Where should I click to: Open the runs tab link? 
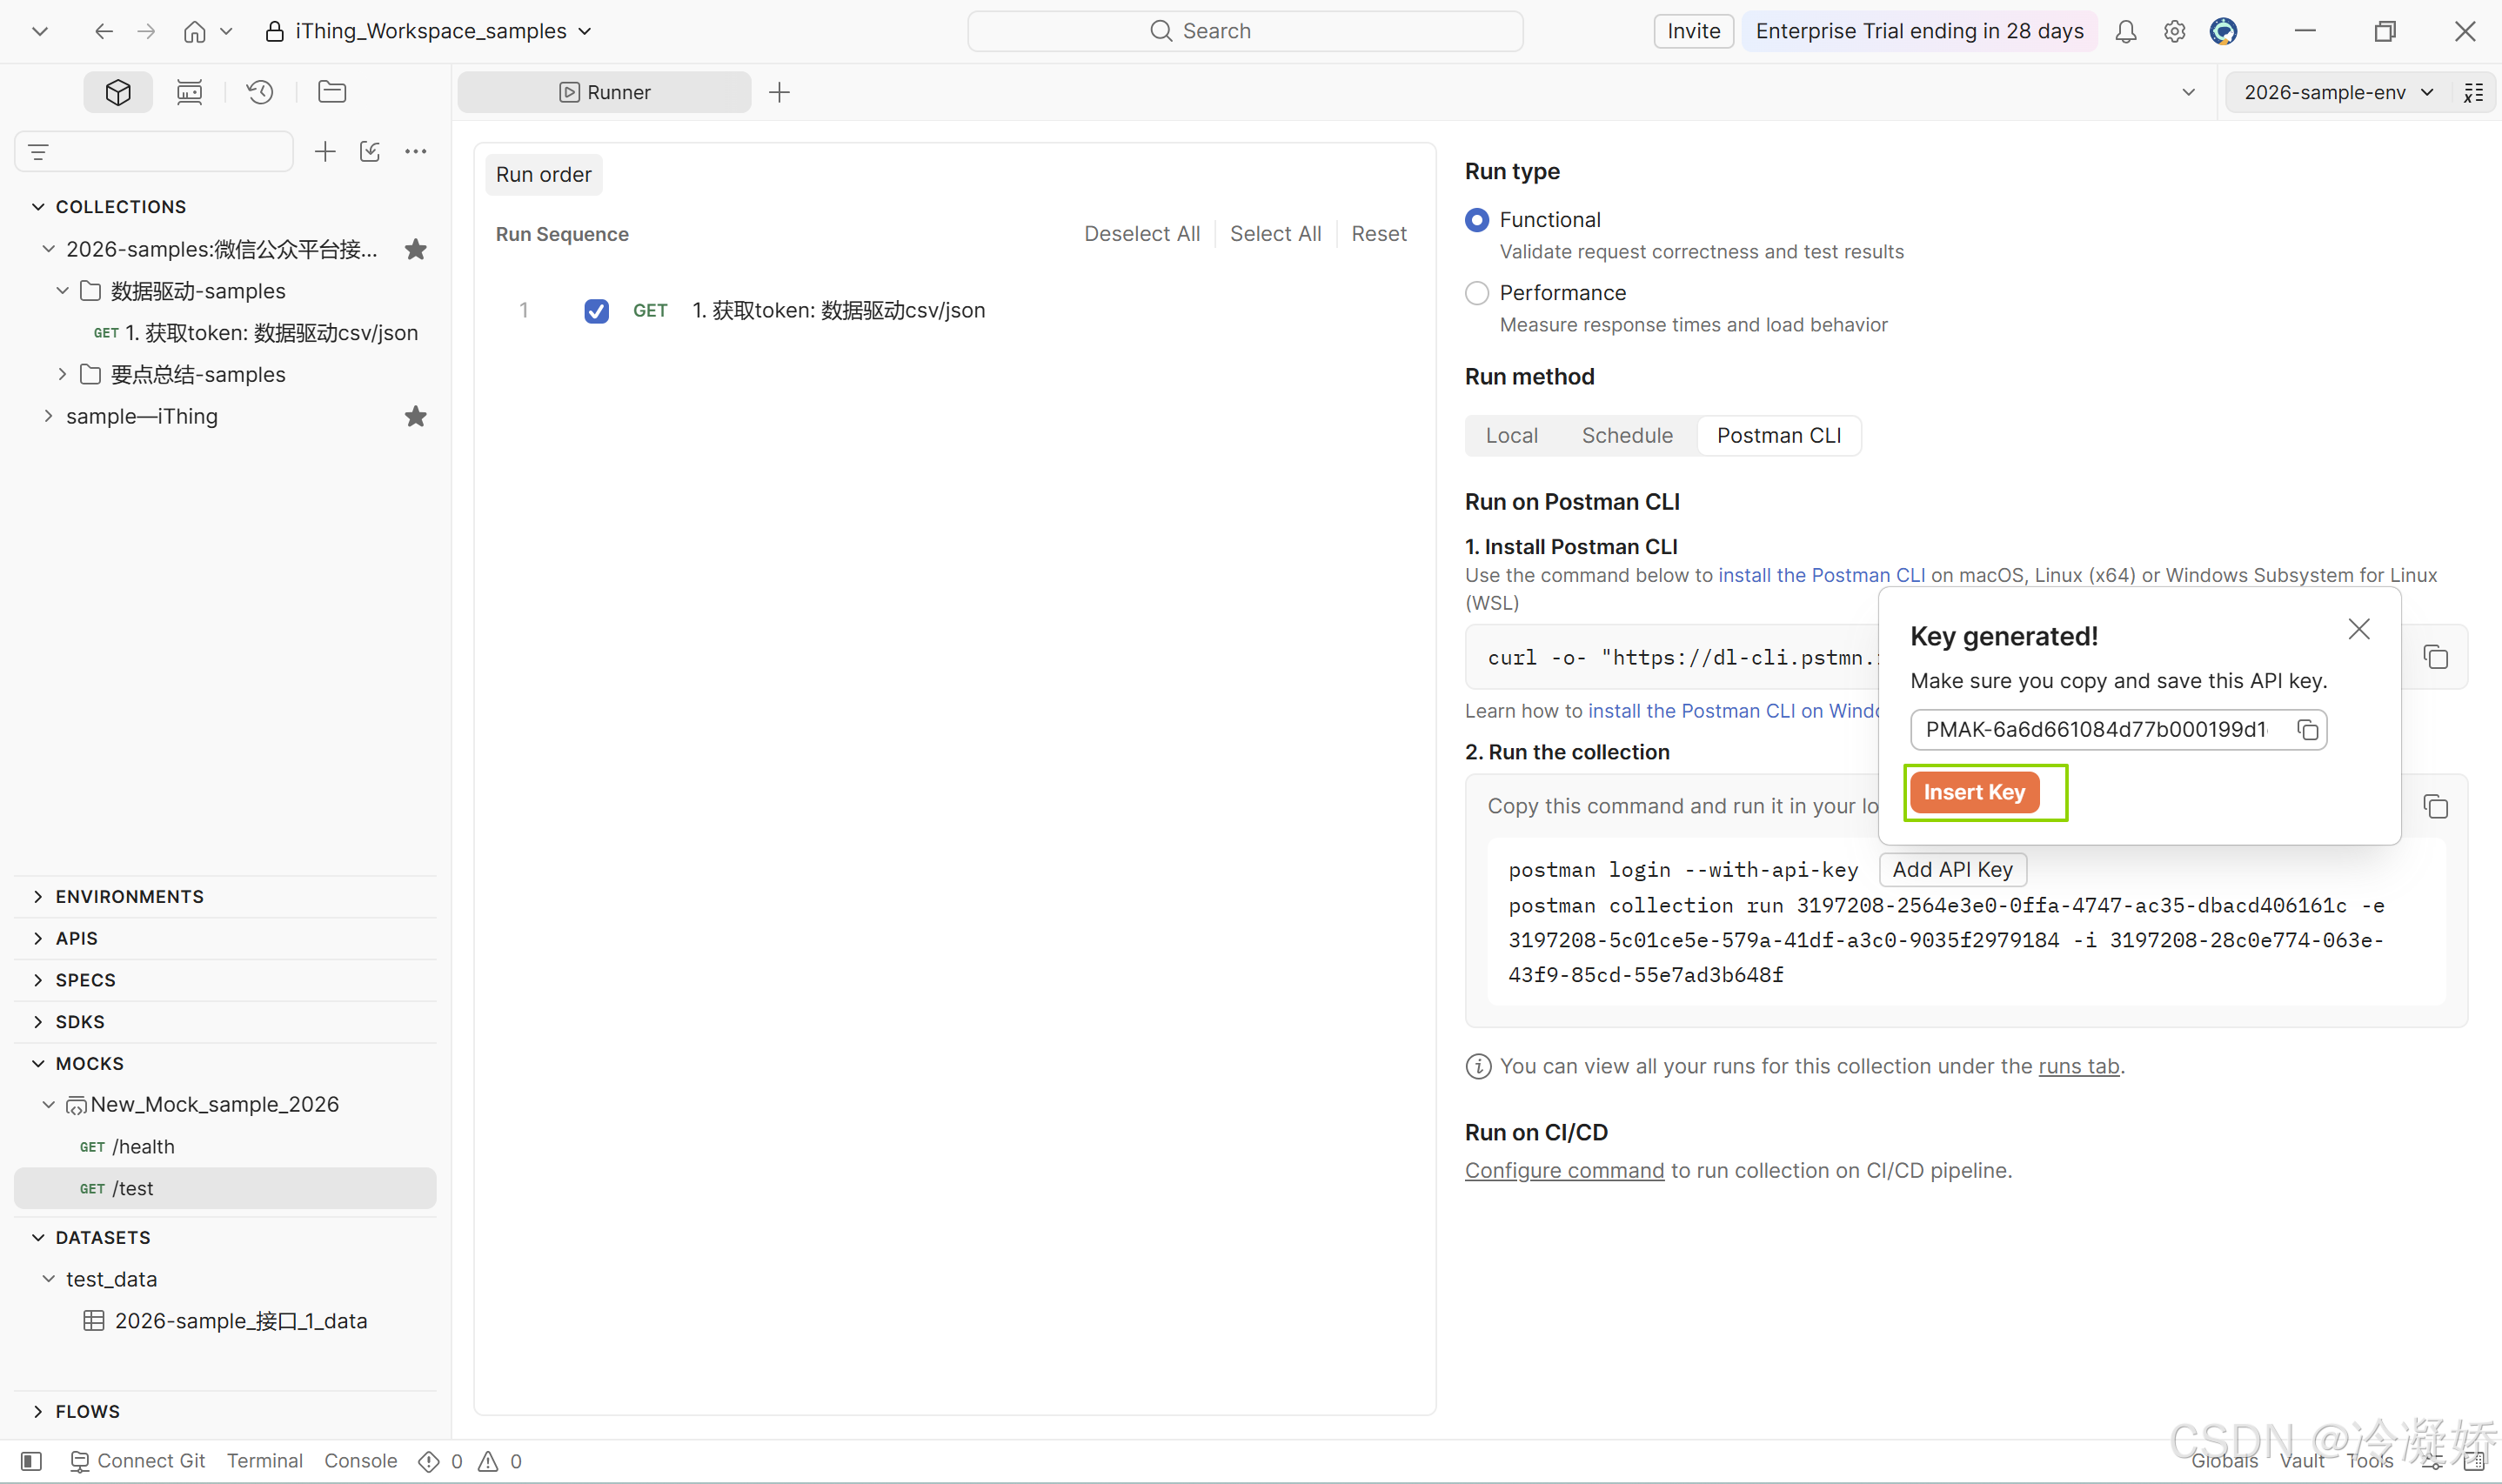tap(2079, 1067)
